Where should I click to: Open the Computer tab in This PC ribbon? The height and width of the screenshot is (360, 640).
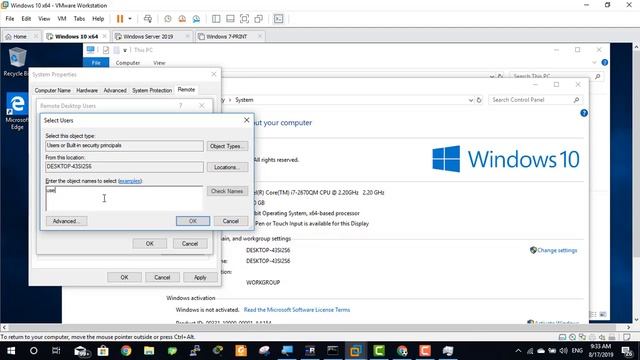(x=128, y=63)
